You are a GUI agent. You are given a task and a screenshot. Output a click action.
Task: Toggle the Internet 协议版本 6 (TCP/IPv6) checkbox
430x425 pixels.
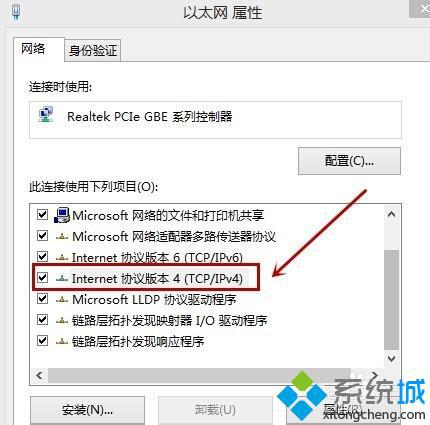click(x=42, y=257)
